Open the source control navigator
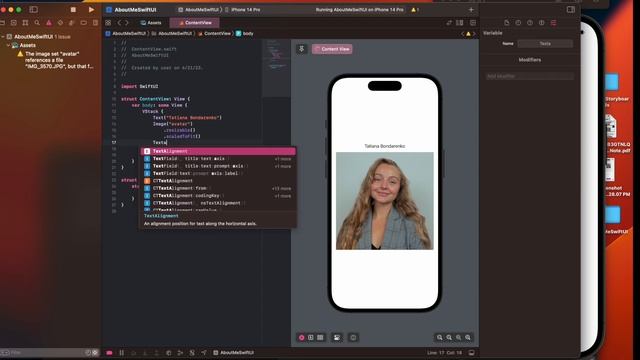640x360 pixels. click(x=13, y=23)
